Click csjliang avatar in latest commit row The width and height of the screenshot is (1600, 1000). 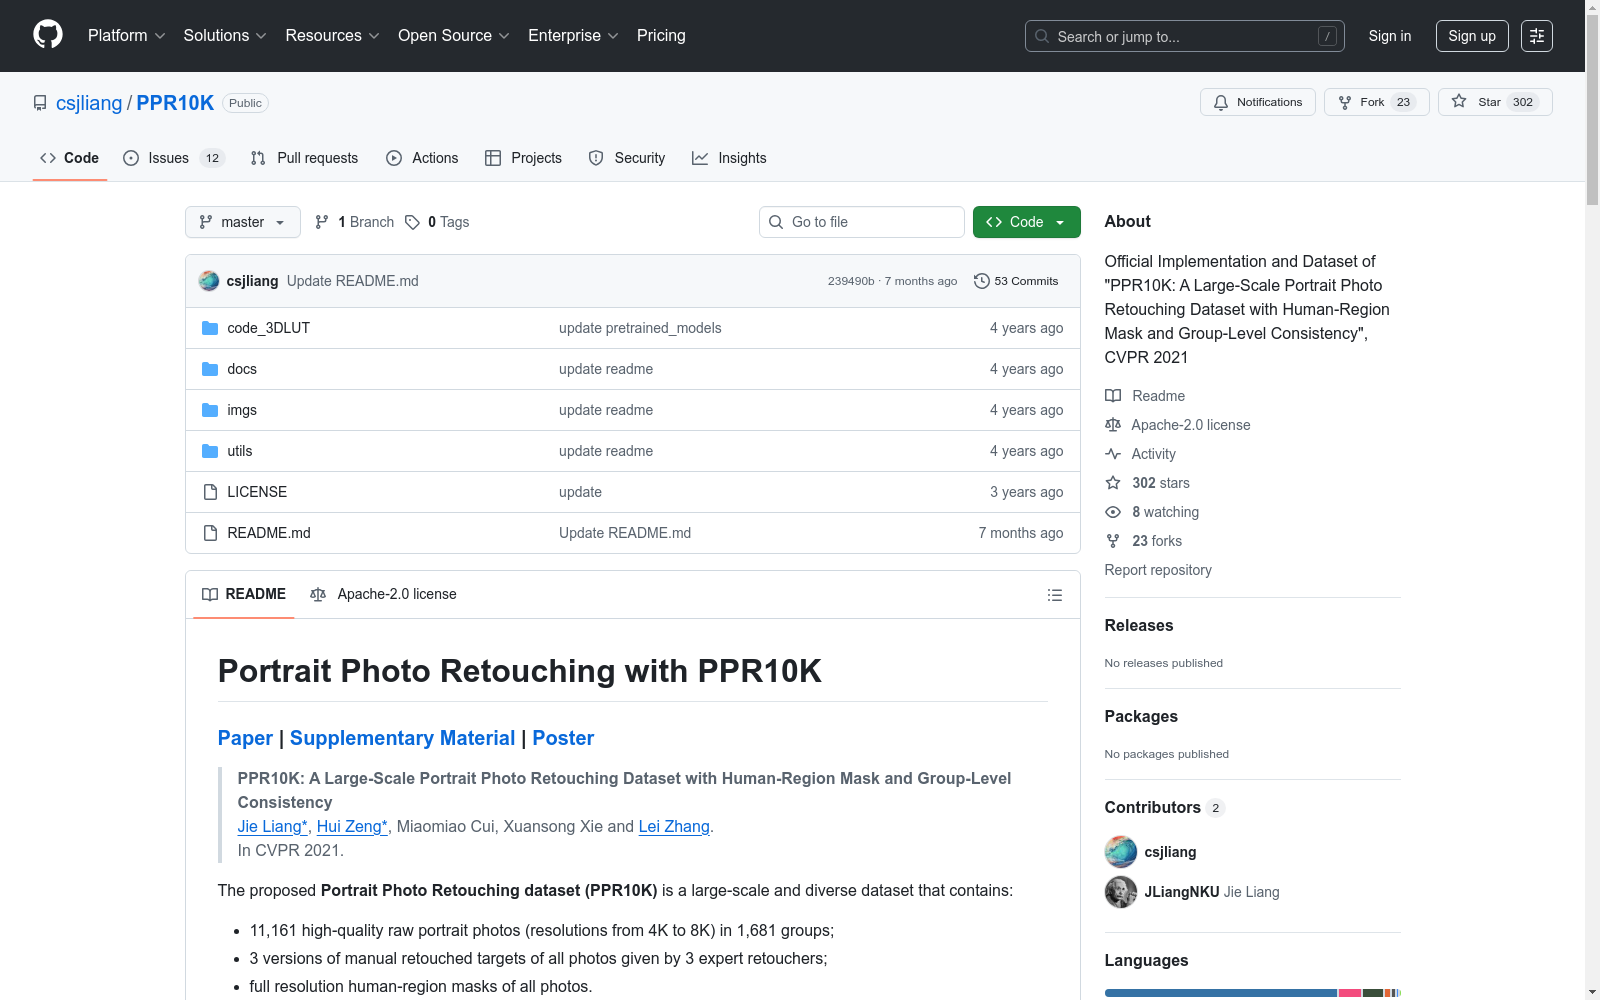tap(209, 281)
